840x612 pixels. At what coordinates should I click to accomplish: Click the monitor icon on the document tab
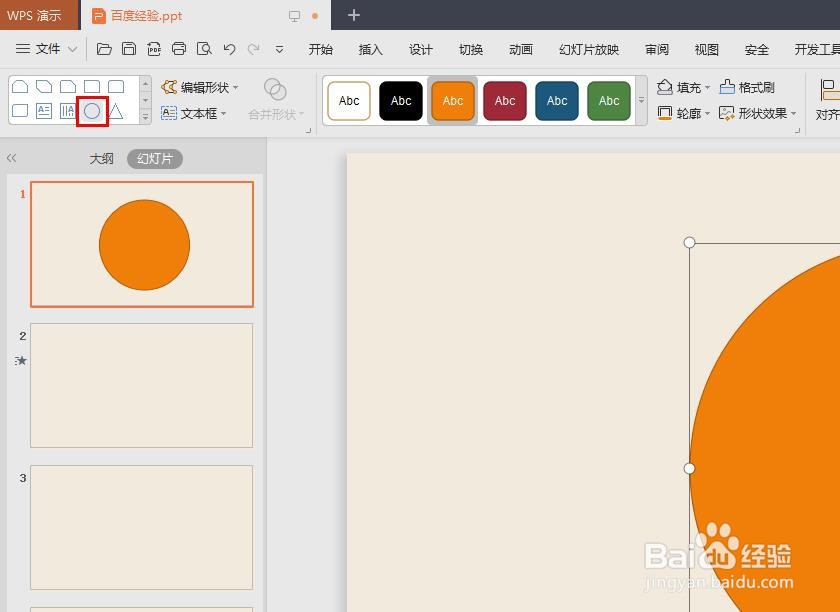click(x=294, y=16)
